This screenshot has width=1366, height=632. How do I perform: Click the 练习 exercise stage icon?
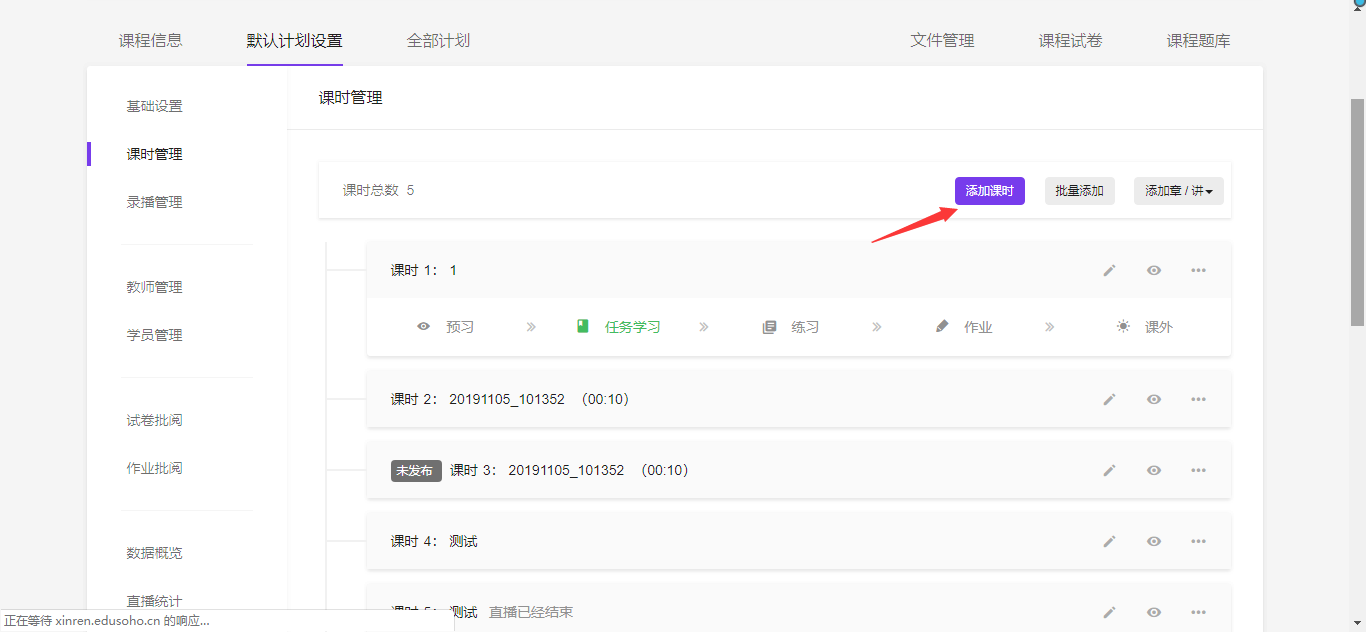click(x=769, y=327)
